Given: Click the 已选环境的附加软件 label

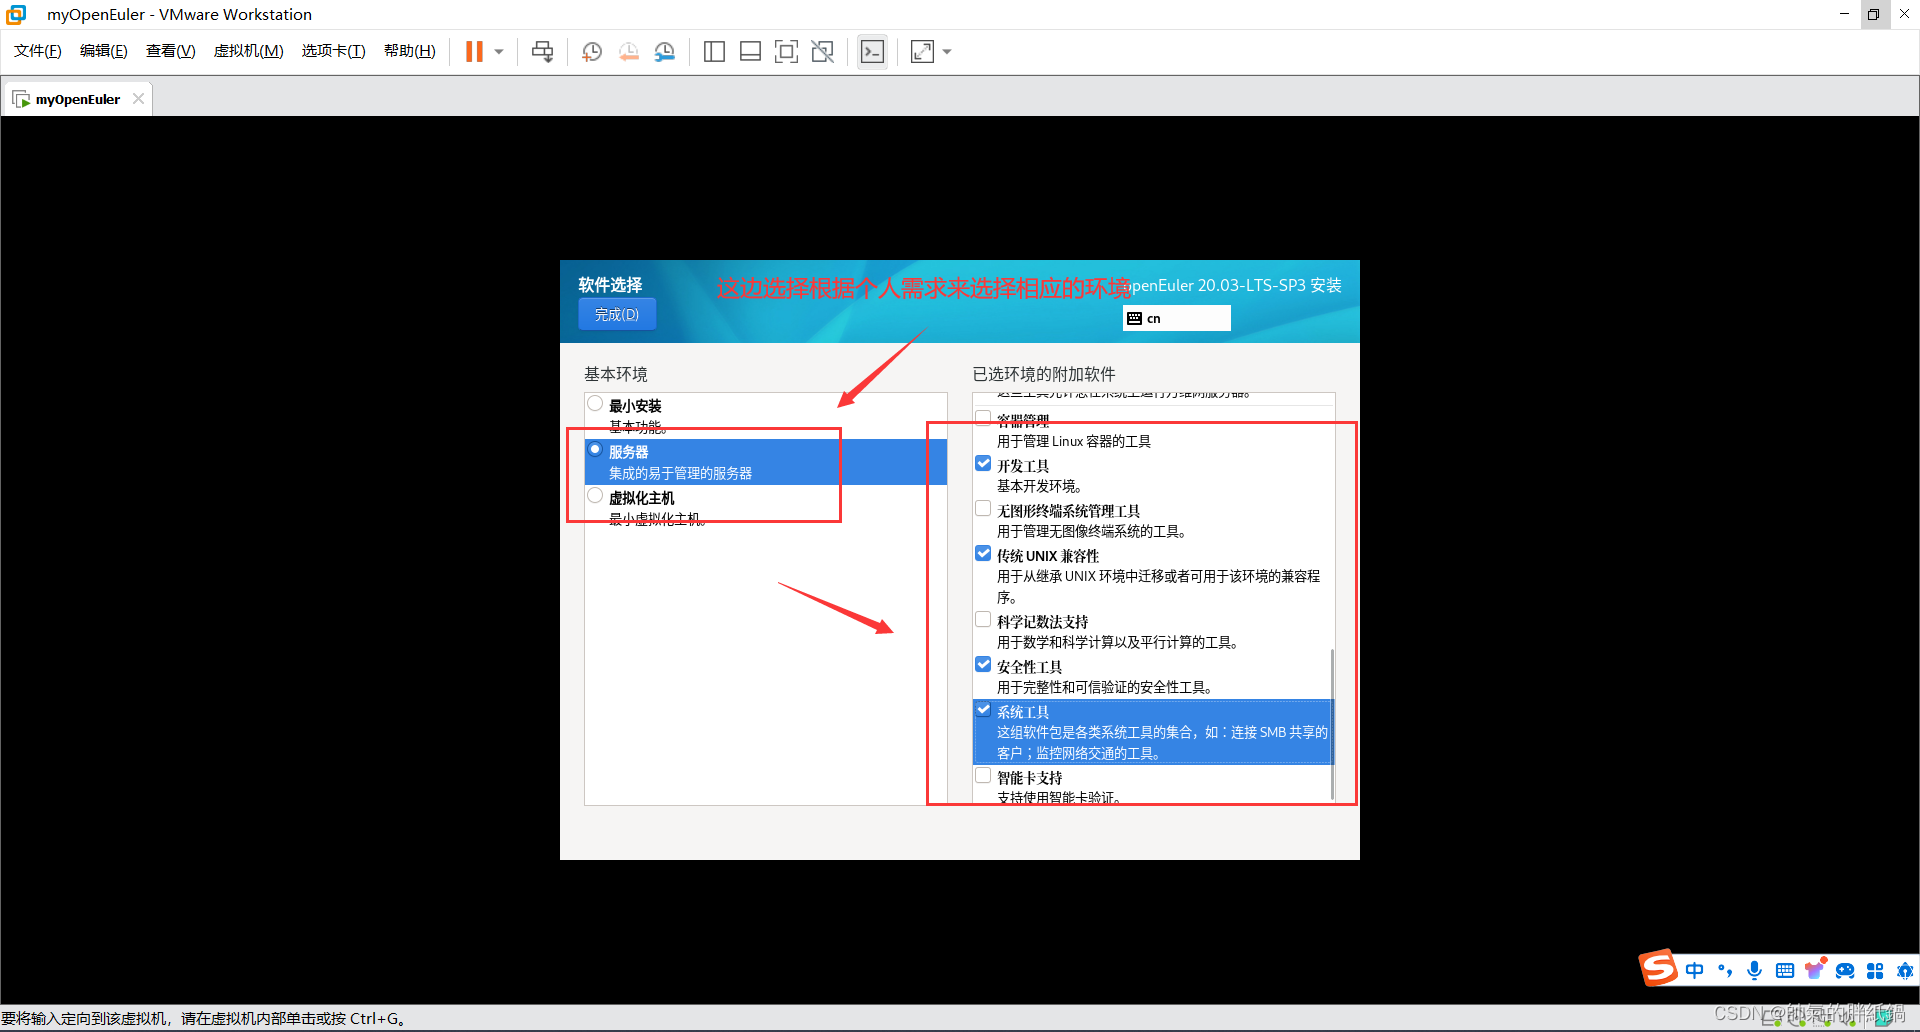Looking at the screenshot, I should [x=1044, y=374].
